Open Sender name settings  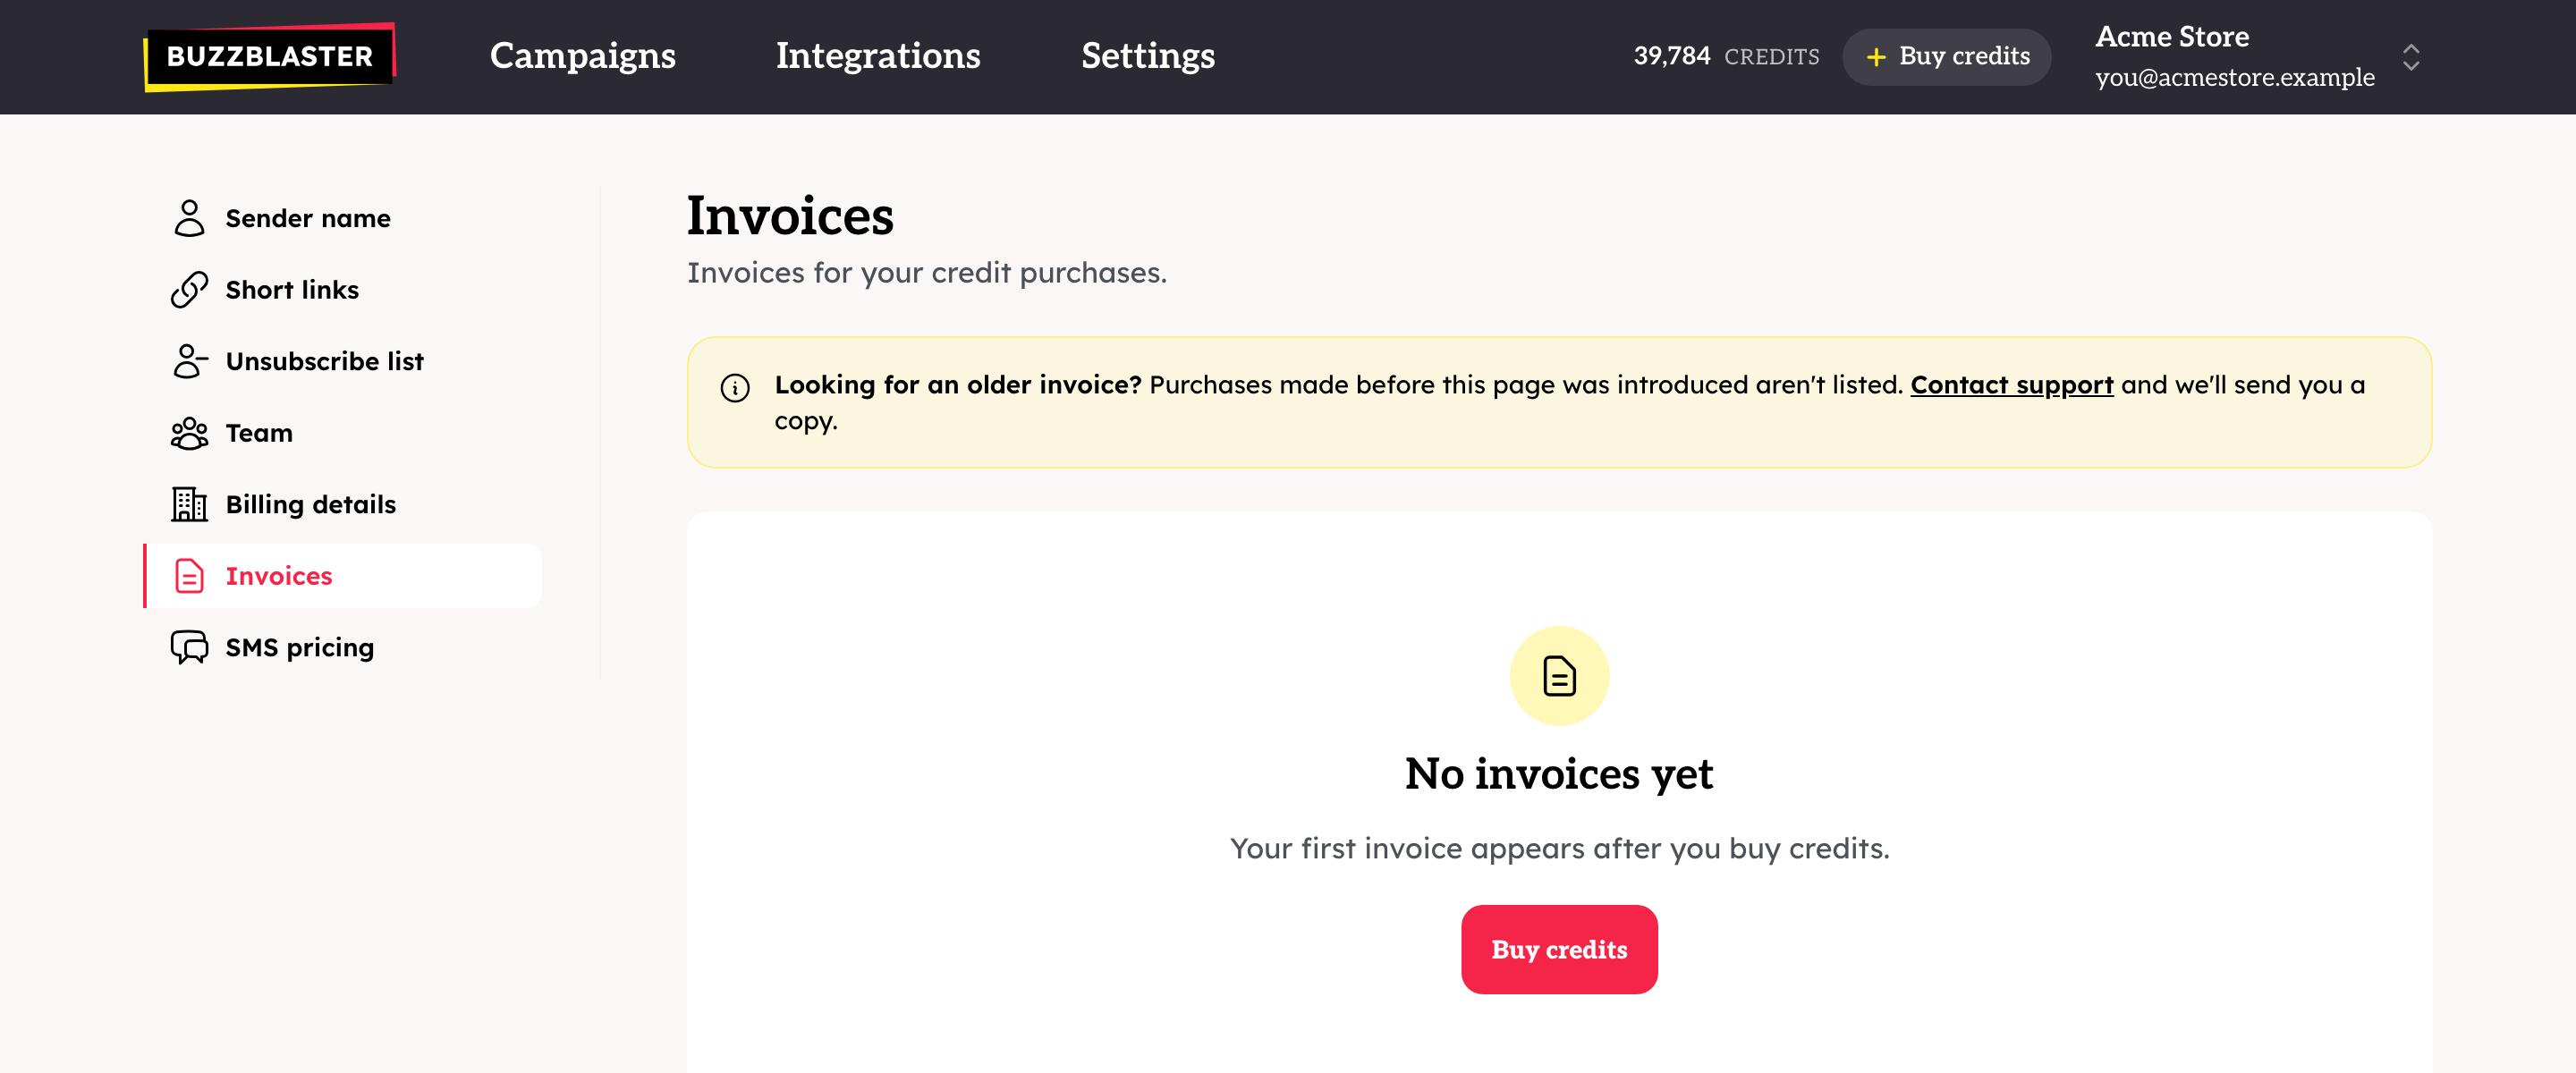click(343, 218)
